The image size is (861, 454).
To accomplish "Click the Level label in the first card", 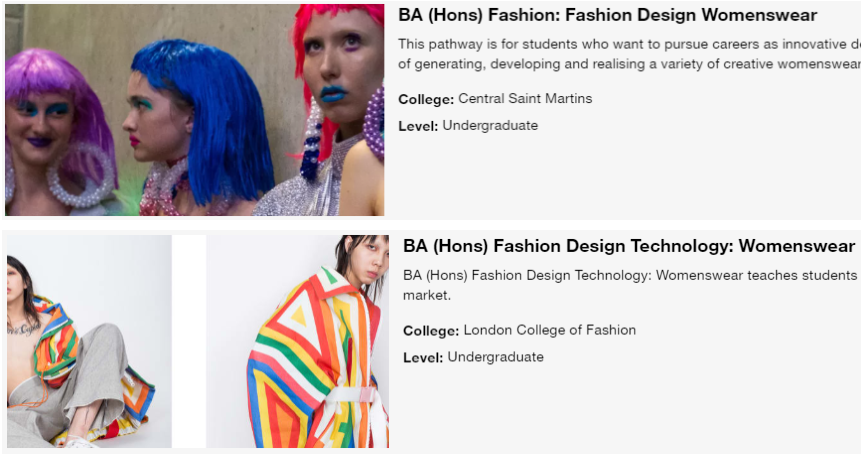I will [418, 126].
